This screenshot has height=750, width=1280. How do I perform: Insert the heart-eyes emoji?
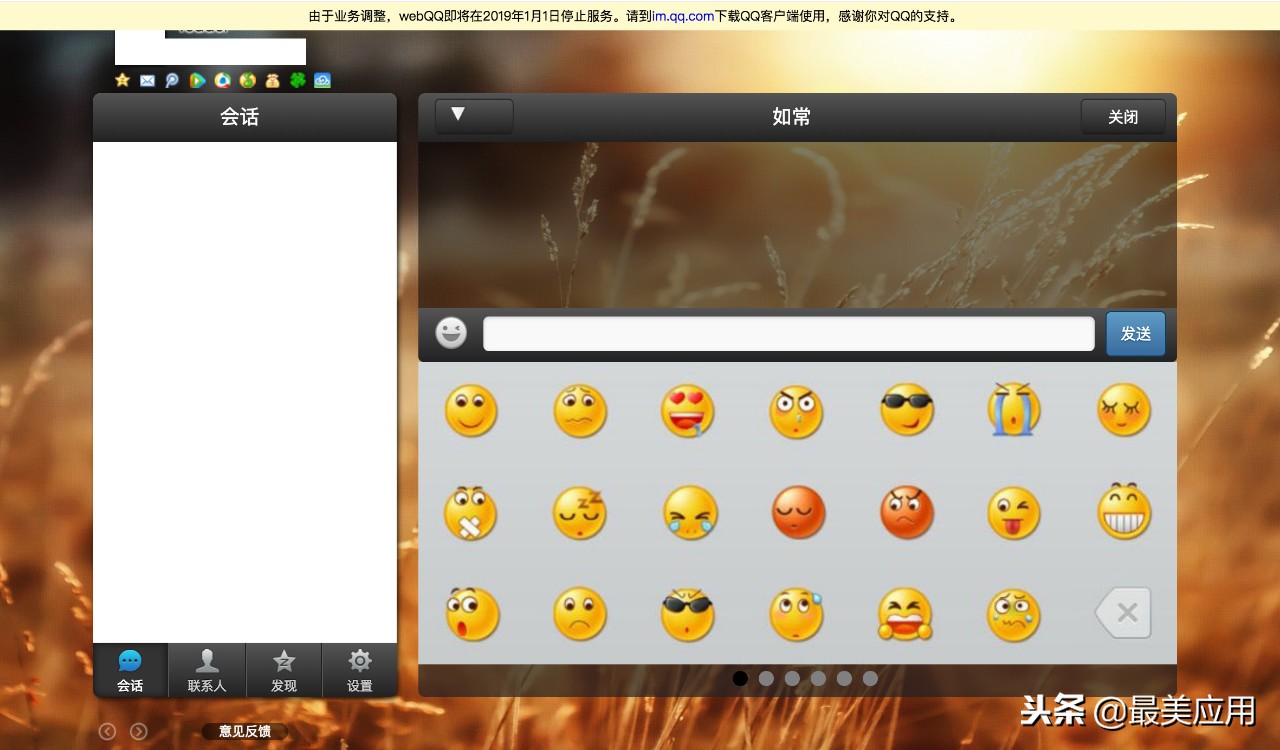tap(688, 410)
